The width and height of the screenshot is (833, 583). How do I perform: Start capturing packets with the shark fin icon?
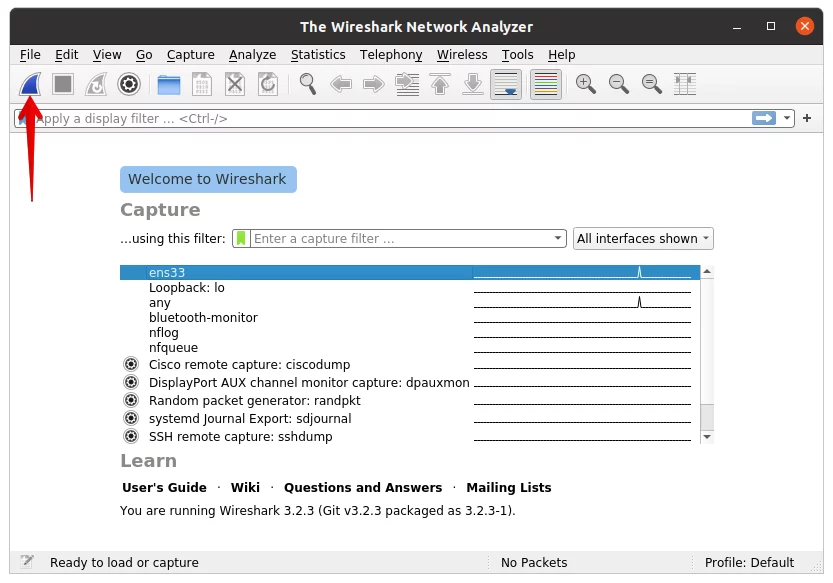pyautogui.click(x=30, y=84)
